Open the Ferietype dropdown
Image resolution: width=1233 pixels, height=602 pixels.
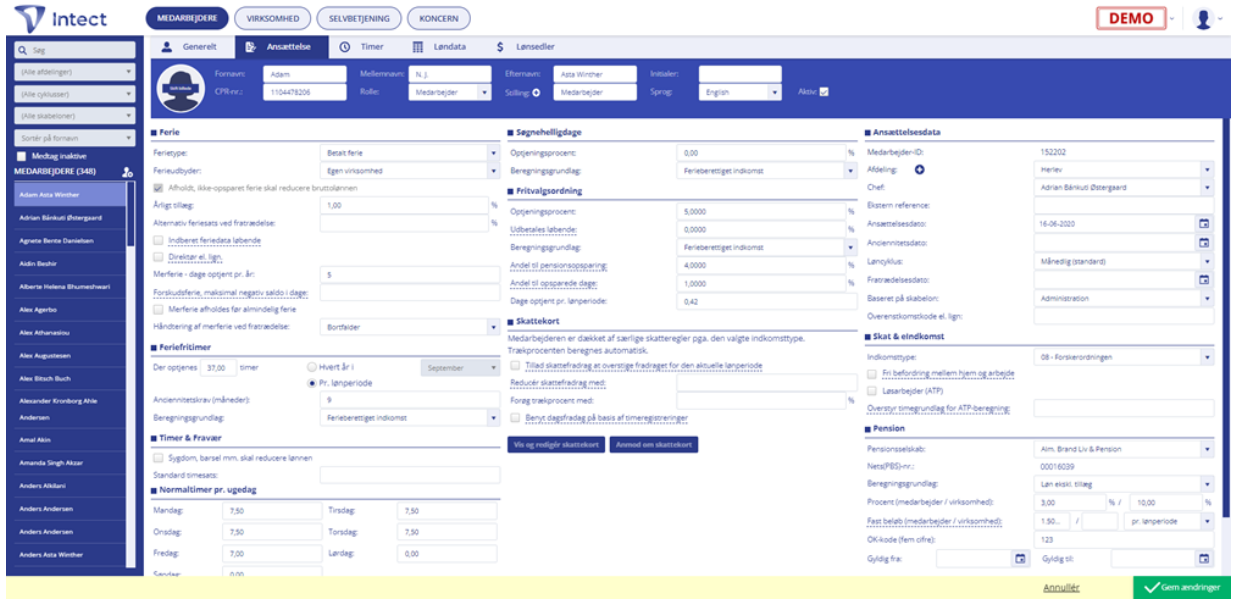click(x=410, y=153)
